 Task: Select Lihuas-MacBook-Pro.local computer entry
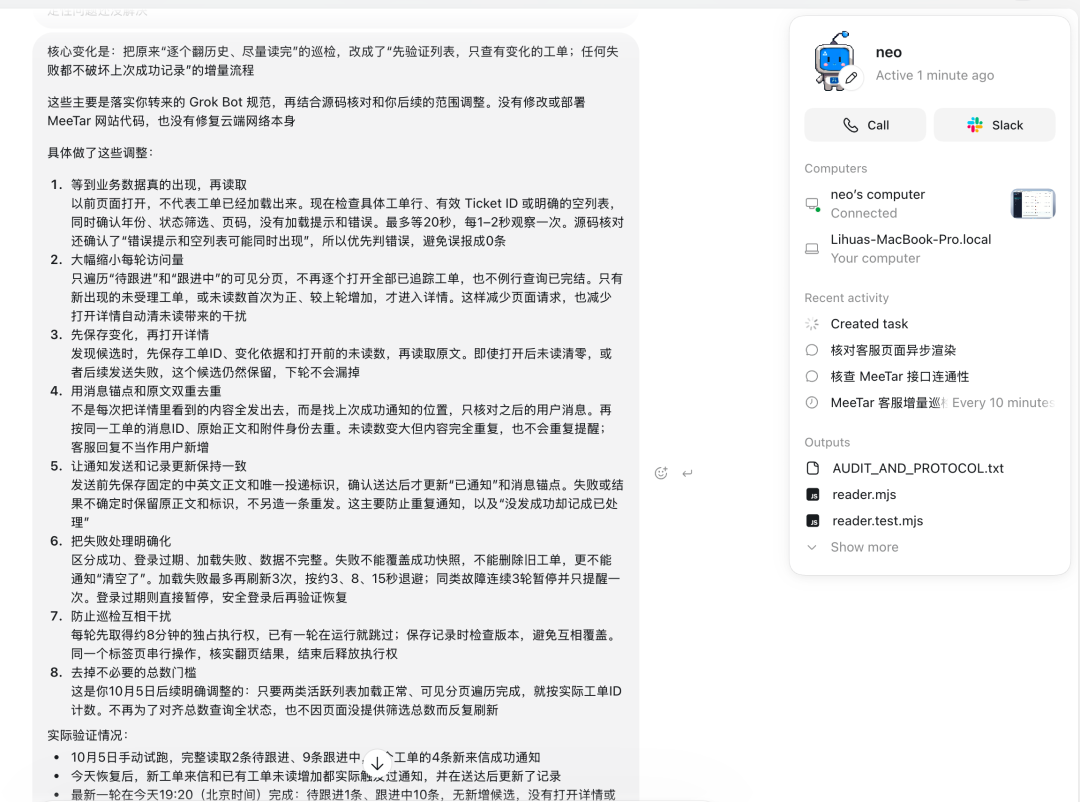tap(930, 249)
